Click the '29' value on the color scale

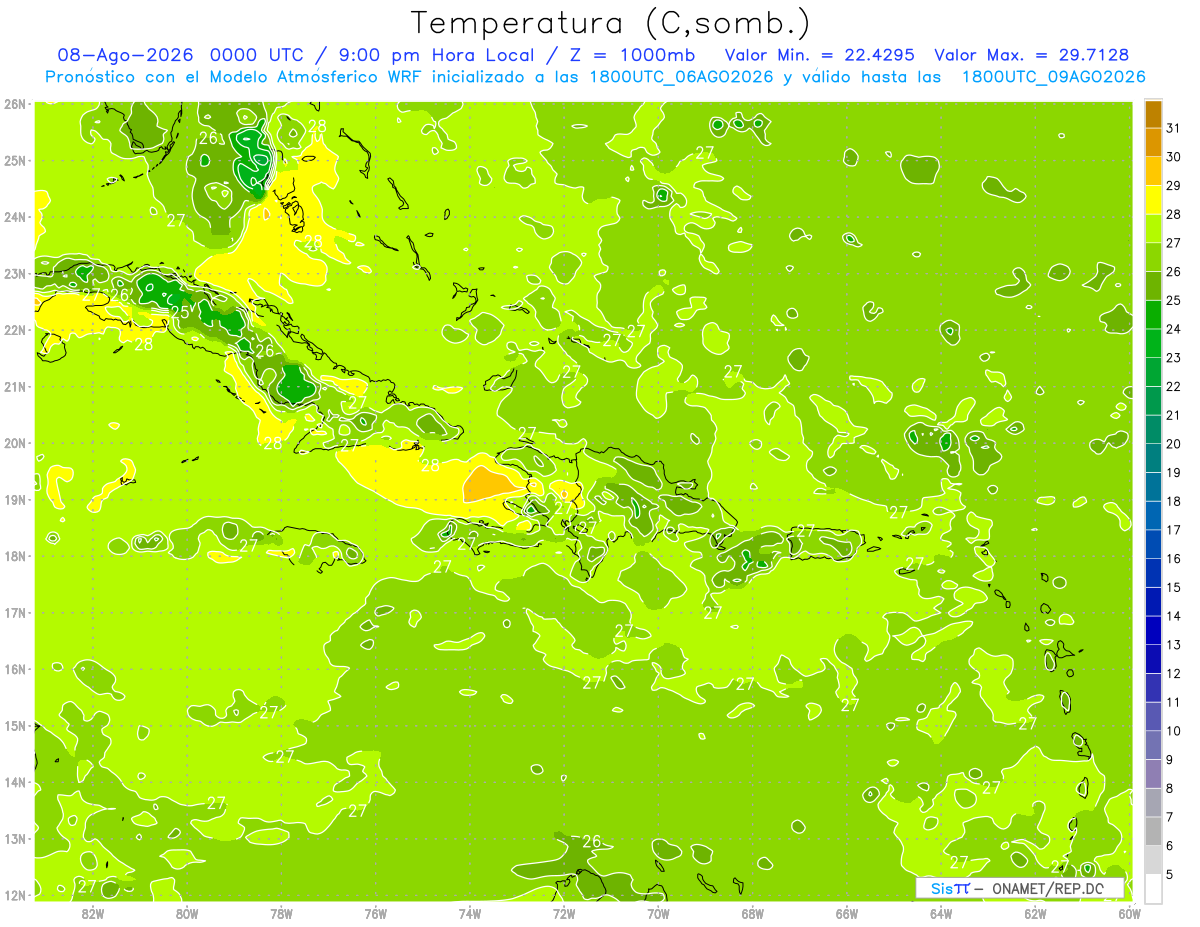[x=1174, y=186]
